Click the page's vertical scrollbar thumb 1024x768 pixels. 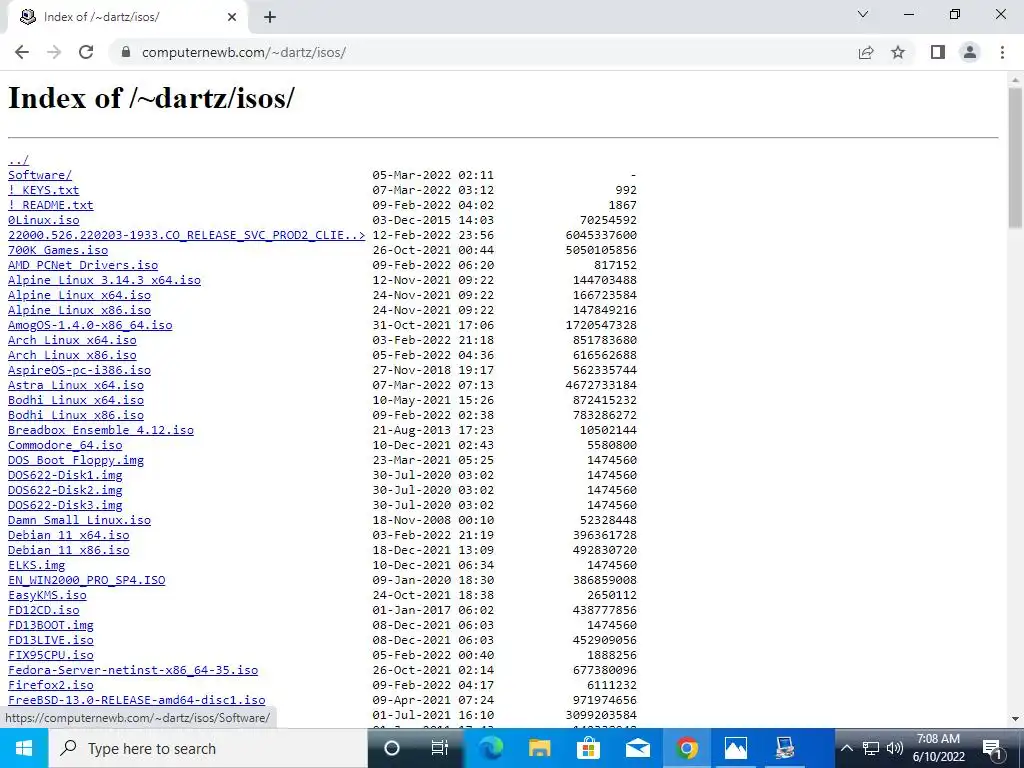[x=1015, y=158]
